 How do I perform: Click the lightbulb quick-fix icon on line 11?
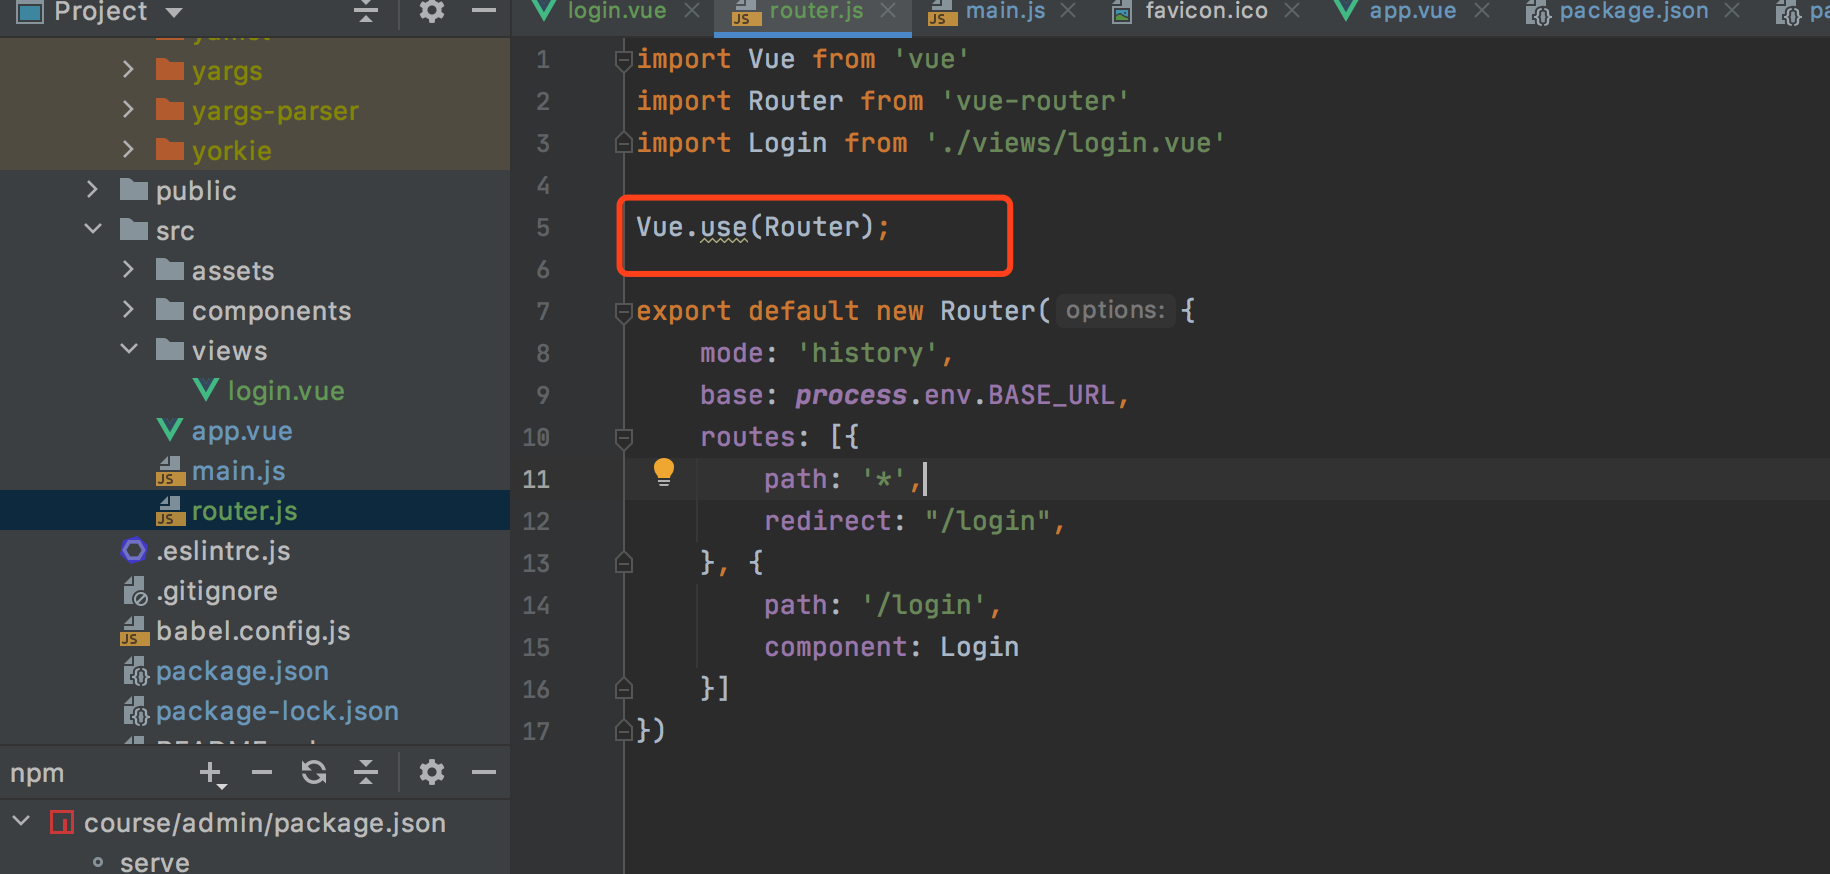(663, 472)
